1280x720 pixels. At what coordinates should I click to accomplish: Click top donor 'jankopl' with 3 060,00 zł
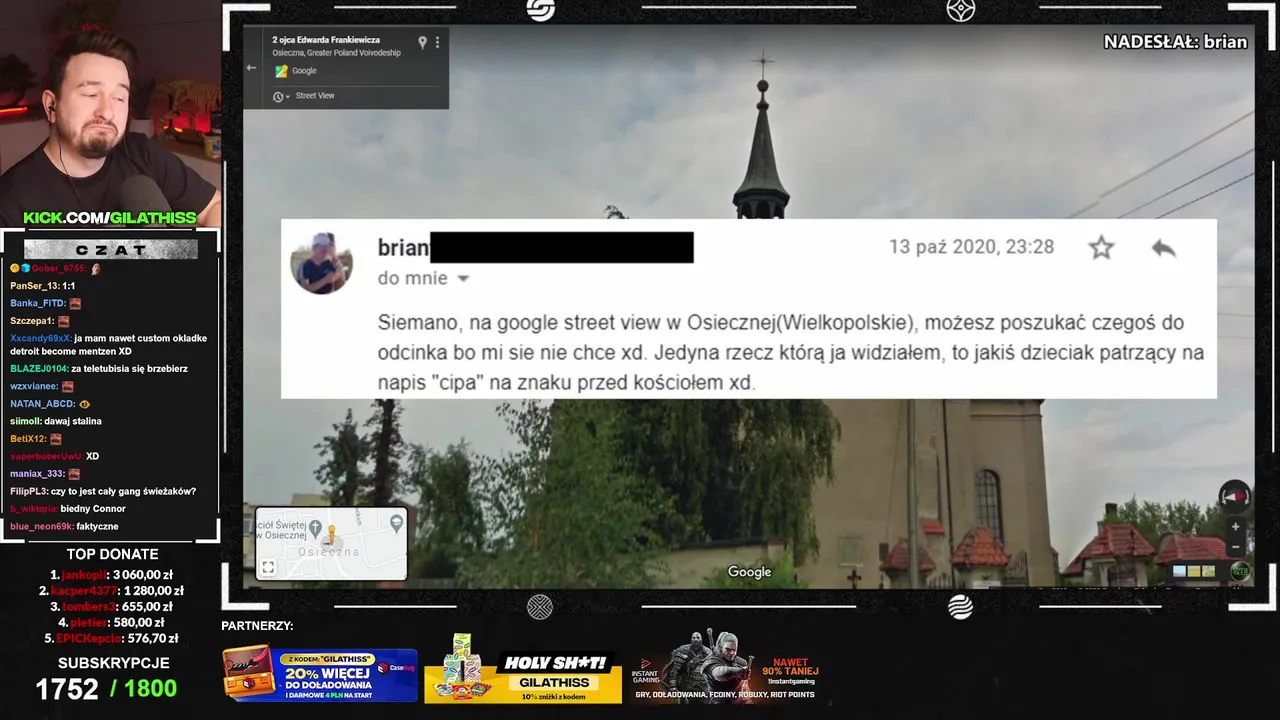111,575
